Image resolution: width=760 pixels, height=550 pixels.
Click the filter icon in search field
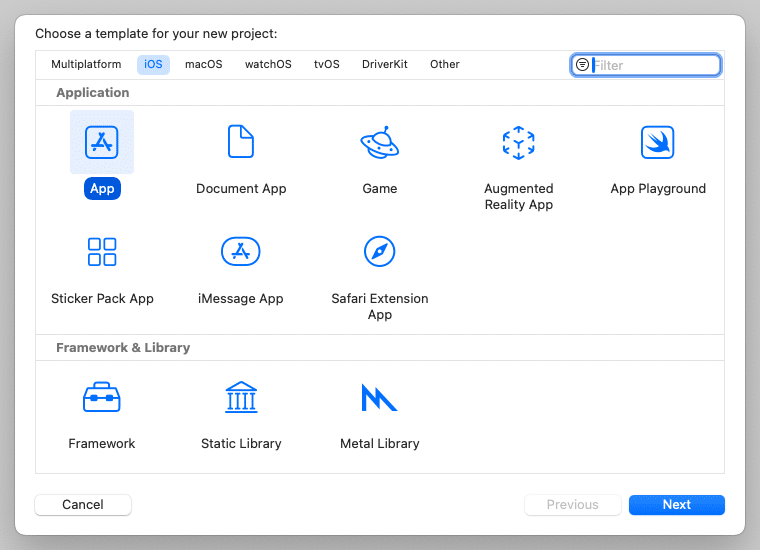click(582, 64)
